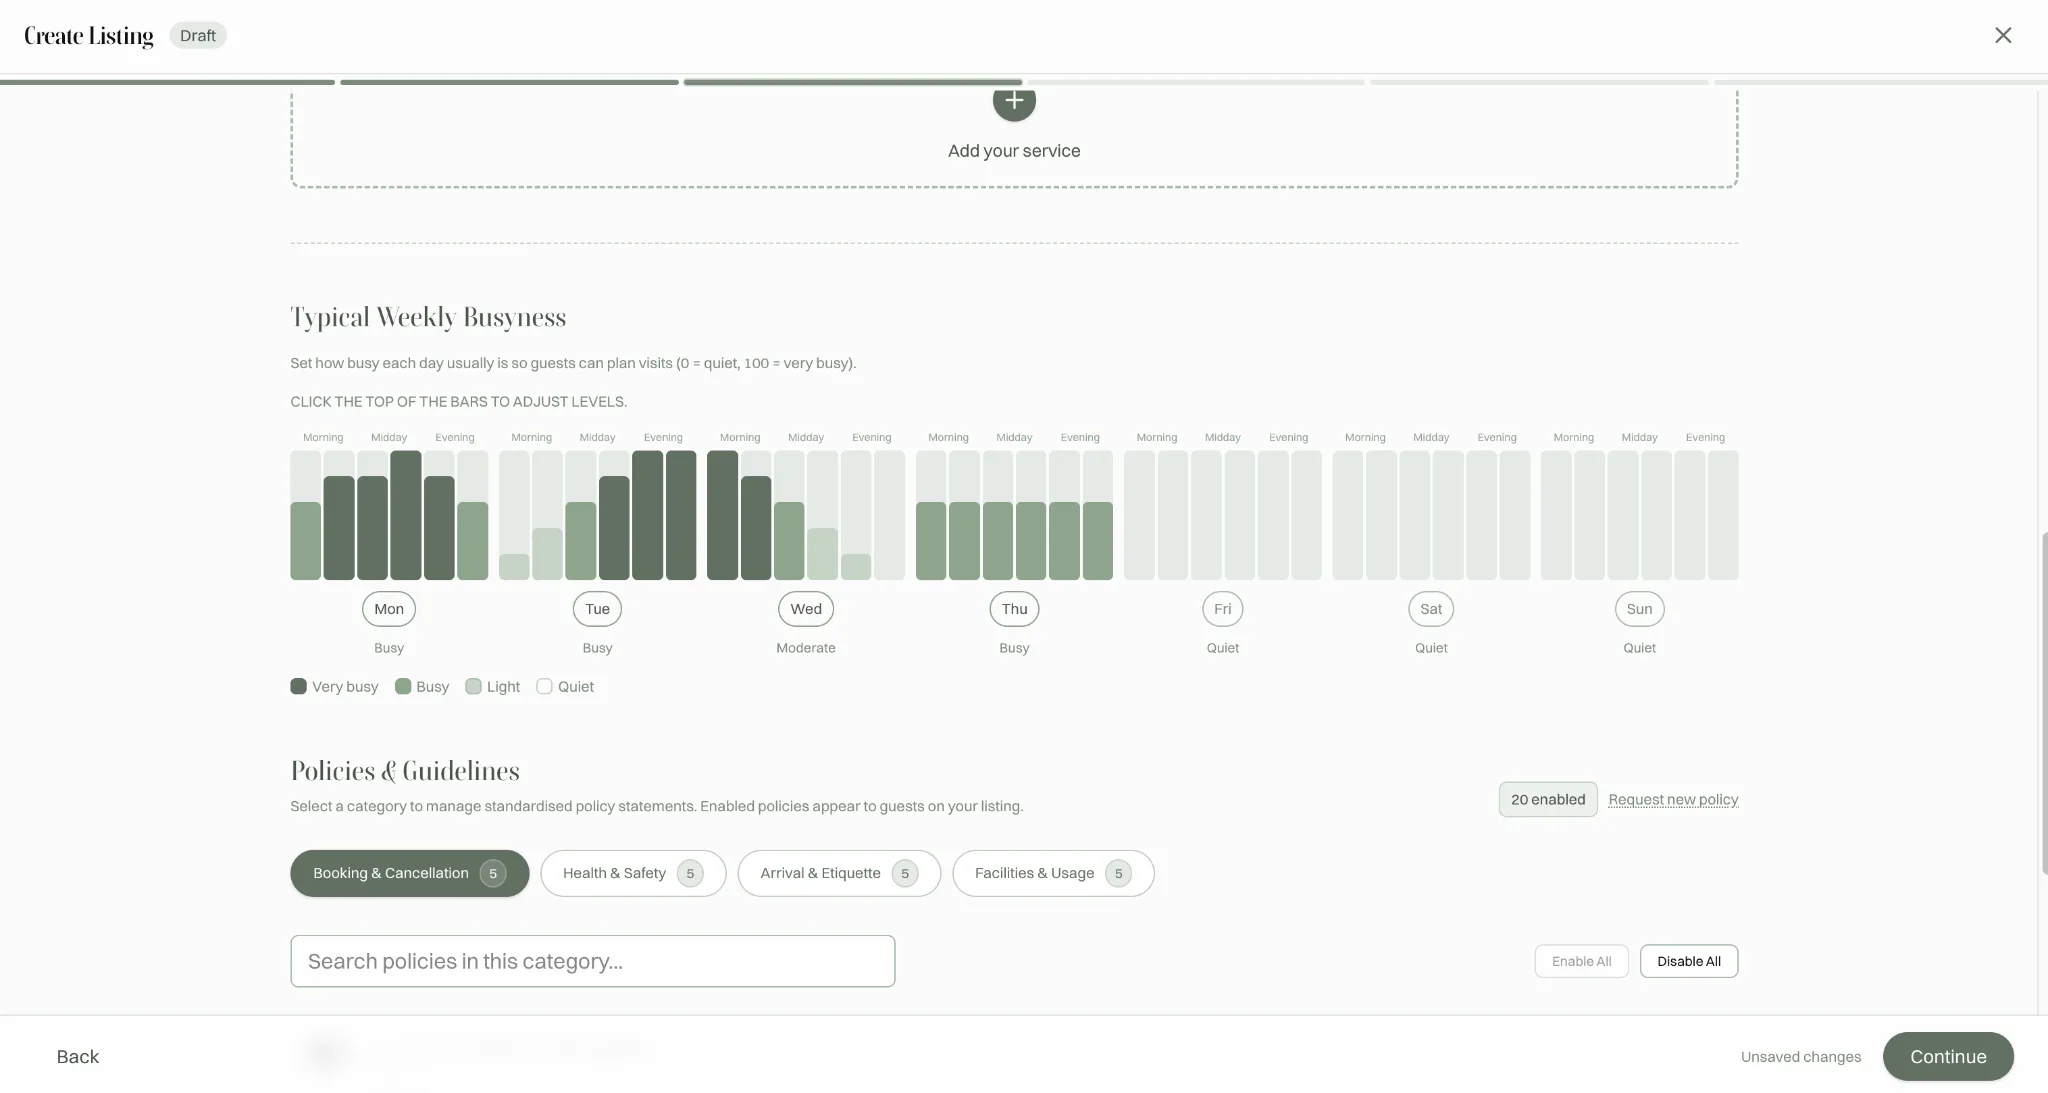Click the Draft status badge
2048x1093 pixels.
click(198, 35)
